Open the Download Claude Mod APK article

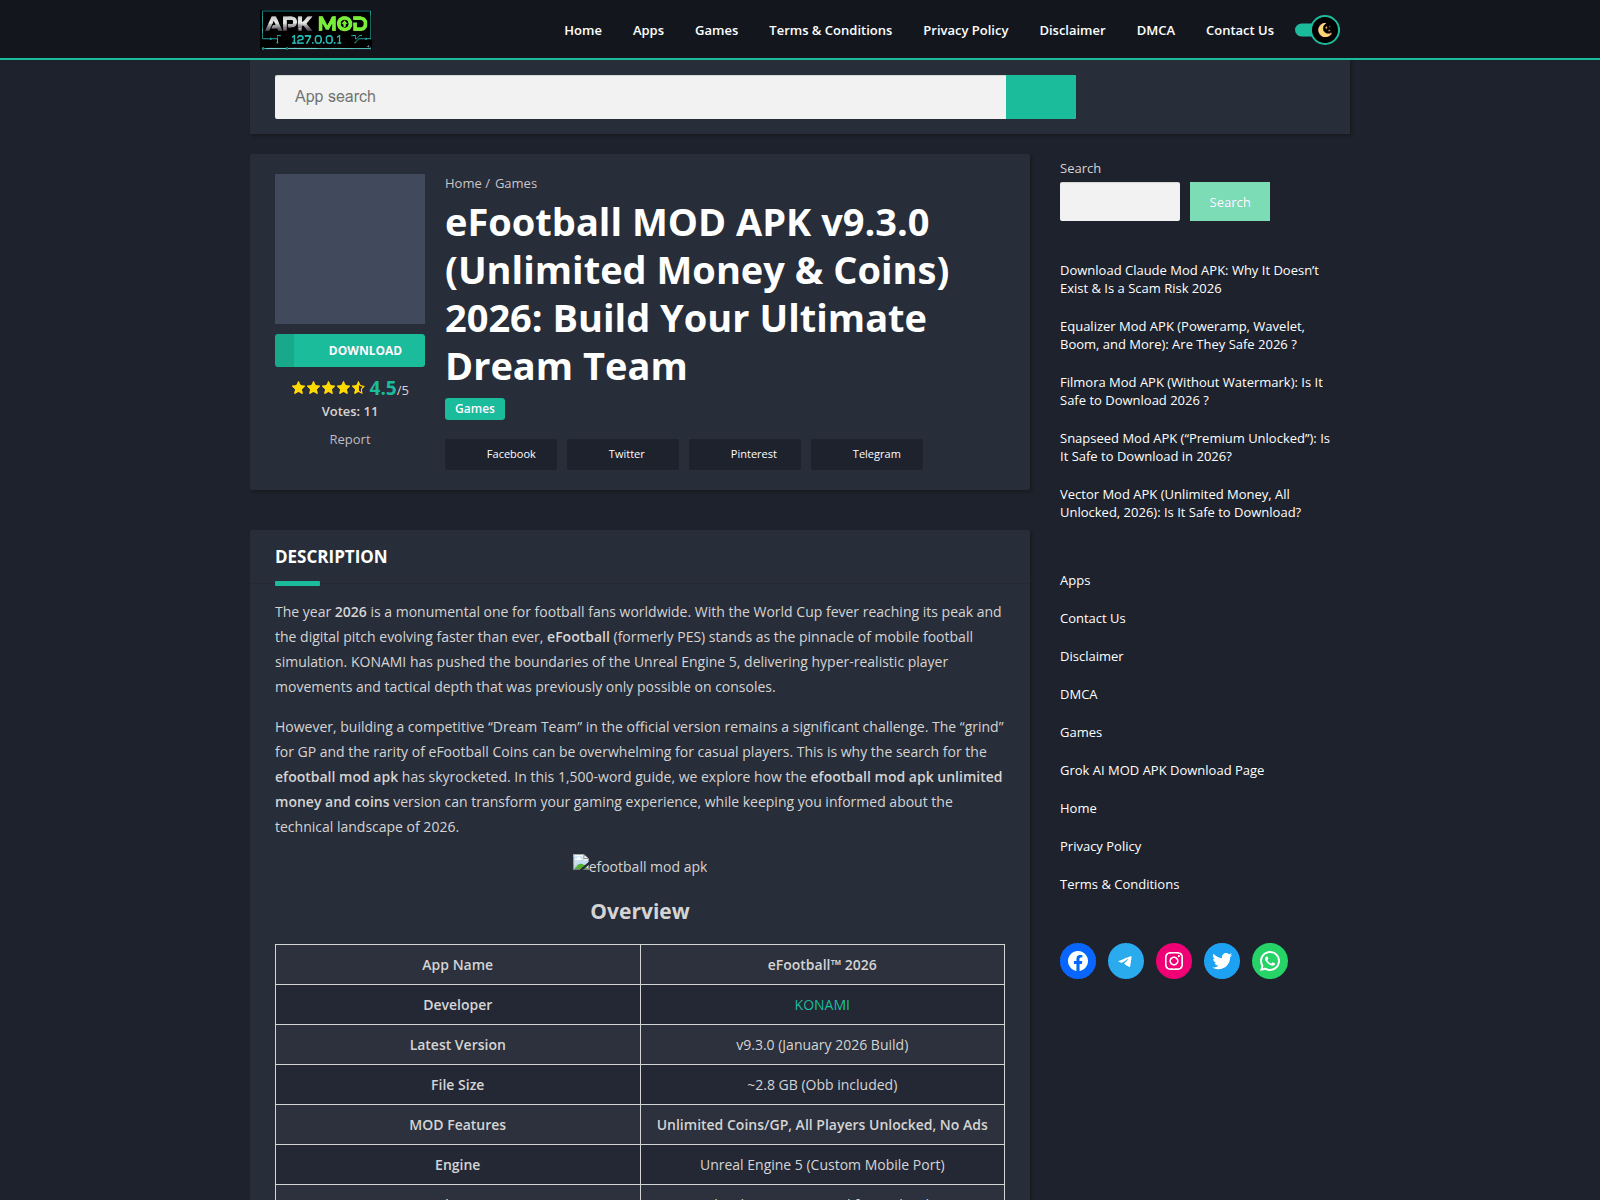click(x=1189, y=279)
